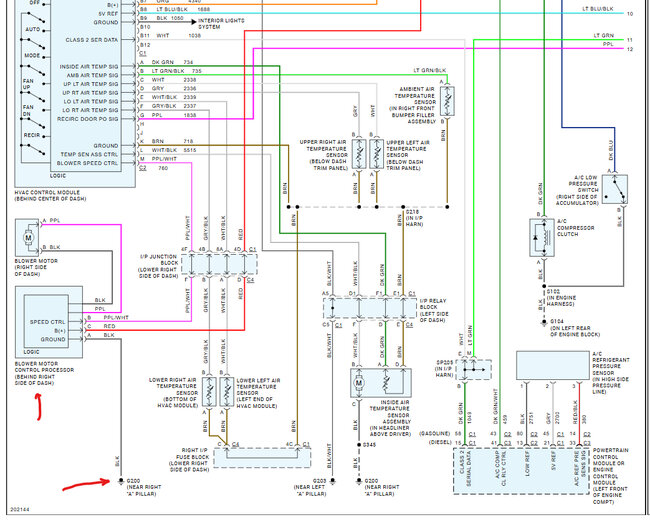The height and width of the screenshot is (520, 650).
Task: Click continuation number 10 on LT BLU/BLK wire
Action: (x=630, y=14)
